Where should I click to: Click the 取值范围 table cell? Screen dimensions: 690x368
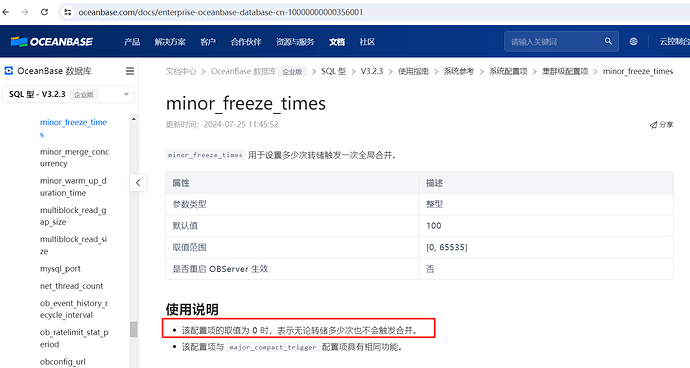[x=293, y=247]
